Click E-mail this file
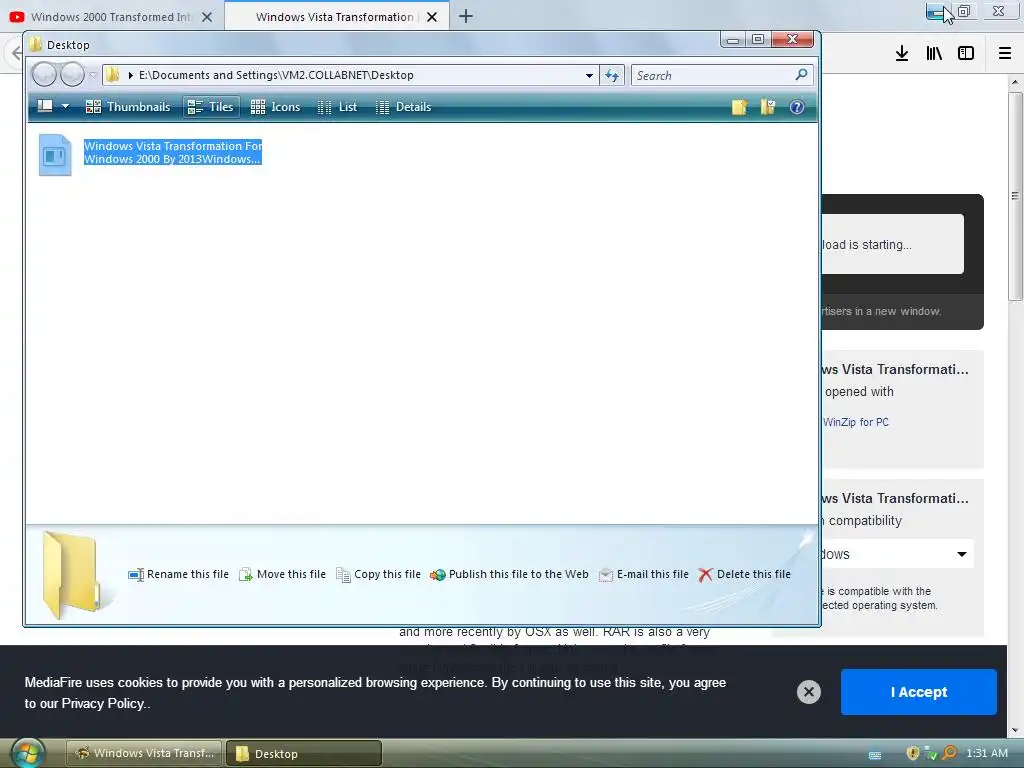The width and height of the screenshot is (1024, 768). point(643,574)
